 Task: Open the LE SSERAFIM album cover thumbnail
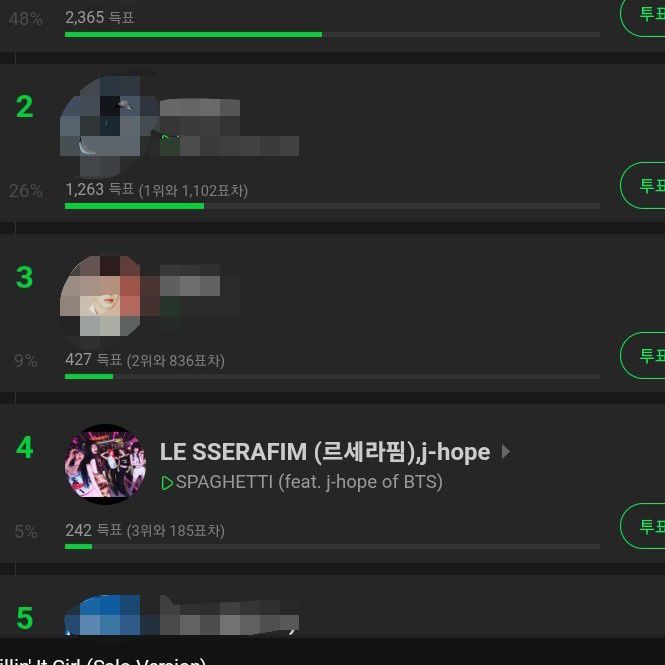click(x=105, y=464)
